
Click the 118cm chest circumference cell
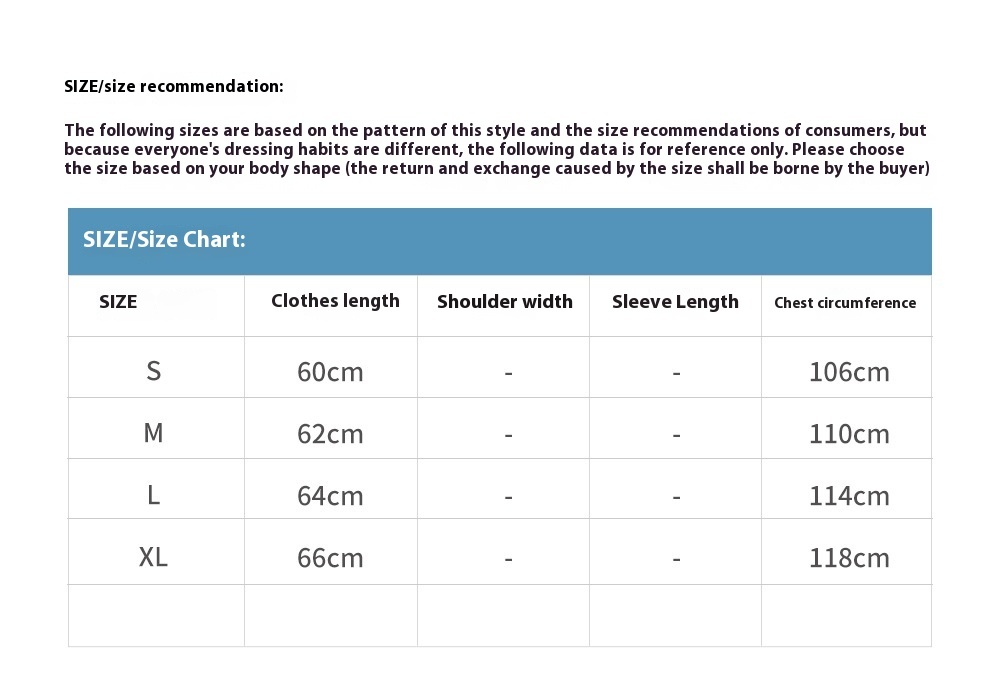coord(849,558)
